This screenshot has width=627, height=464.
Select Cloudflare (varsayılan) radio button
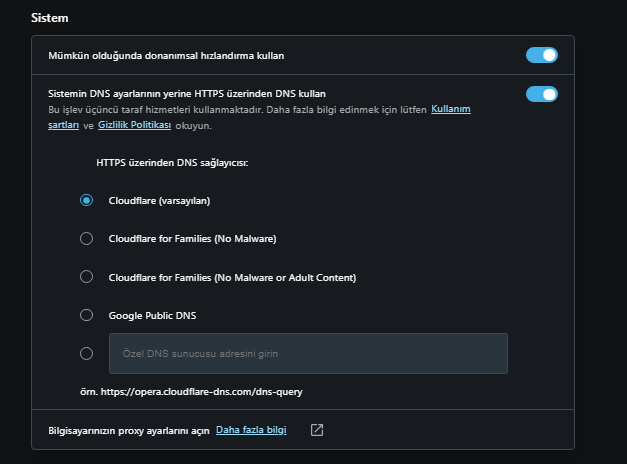[86, 200]
